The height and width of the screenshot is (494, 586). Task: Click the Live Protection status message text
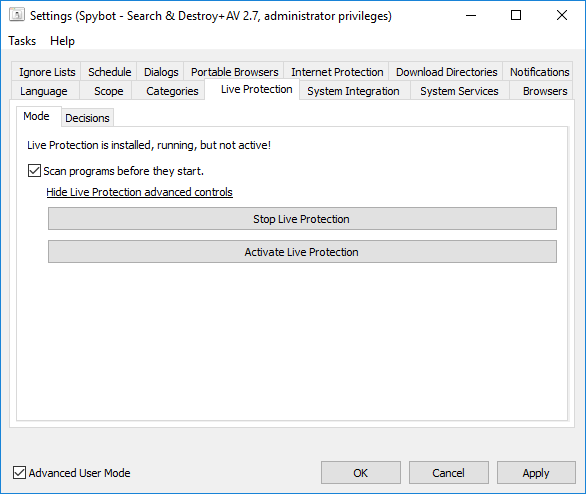pyautogui.click(x=149, y=145)
